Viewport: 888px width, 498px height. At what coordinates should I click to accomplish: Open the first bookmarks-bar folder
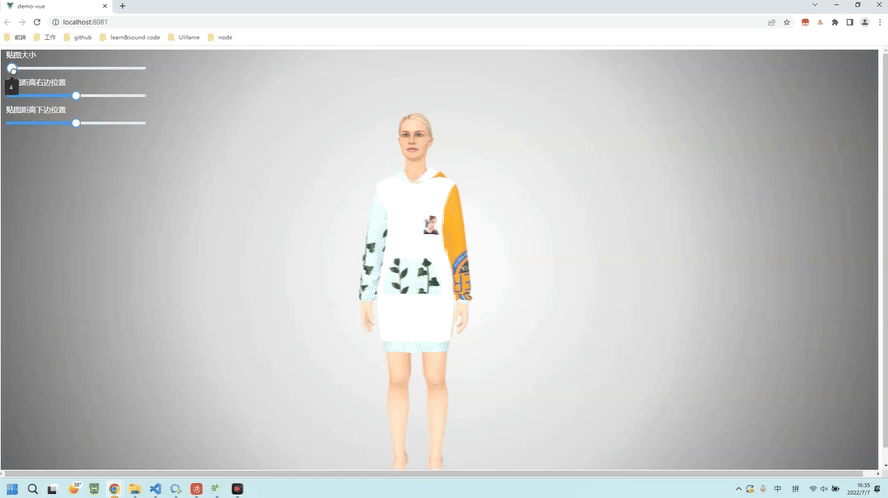[15, 37]
